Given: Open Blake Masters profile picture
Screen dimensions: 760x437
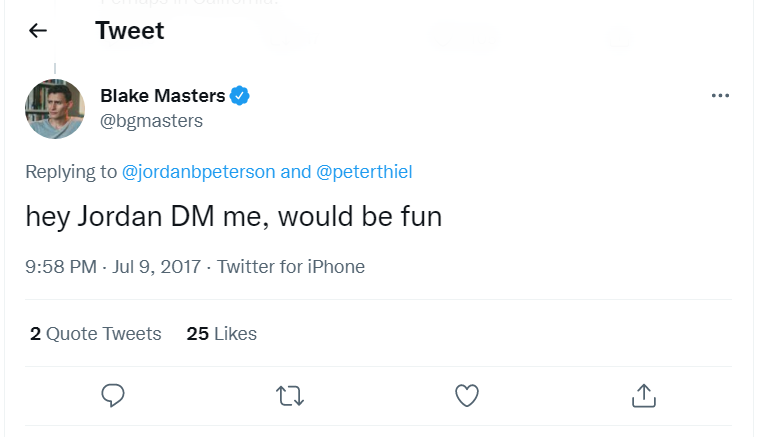Looking at the screenshot, I should (55, 109).
